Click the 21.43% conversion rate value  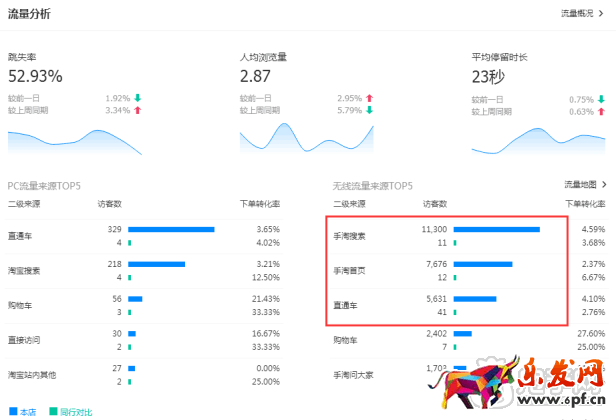[266, 299]
